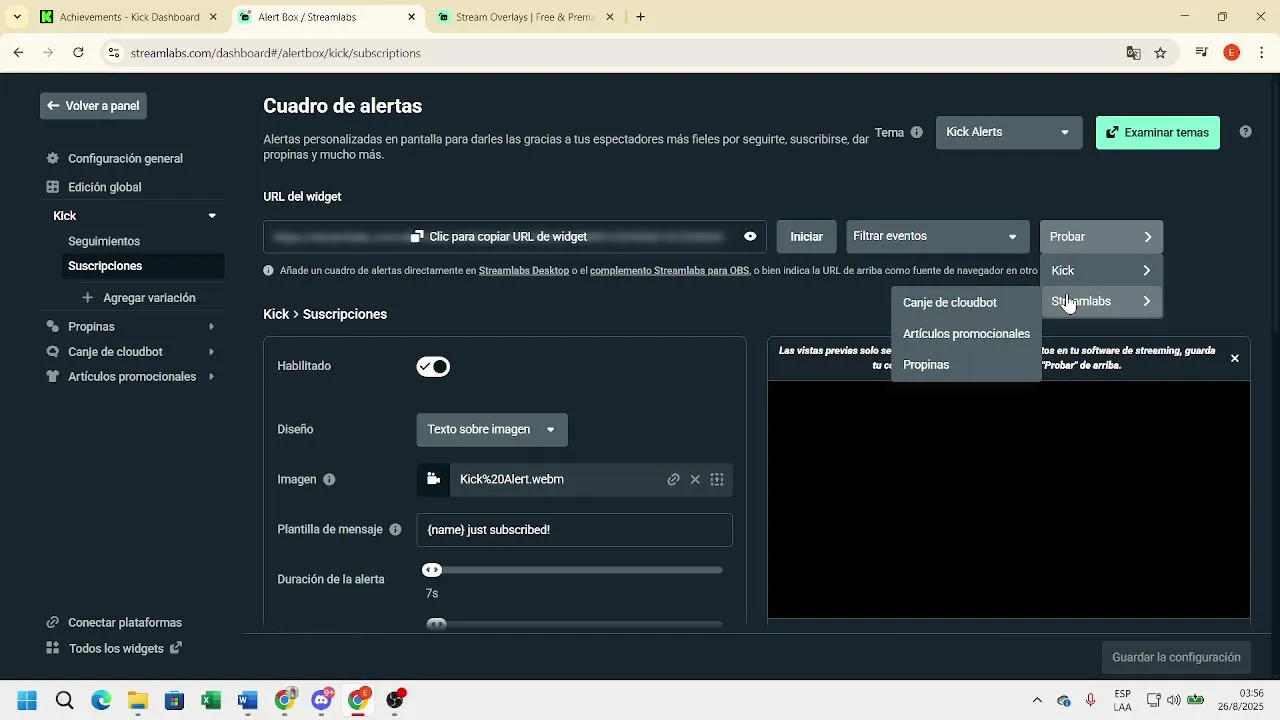Open Configuración general in the sidebar
The width and height of the screenshot is (1280, 720).
[125, 158]
